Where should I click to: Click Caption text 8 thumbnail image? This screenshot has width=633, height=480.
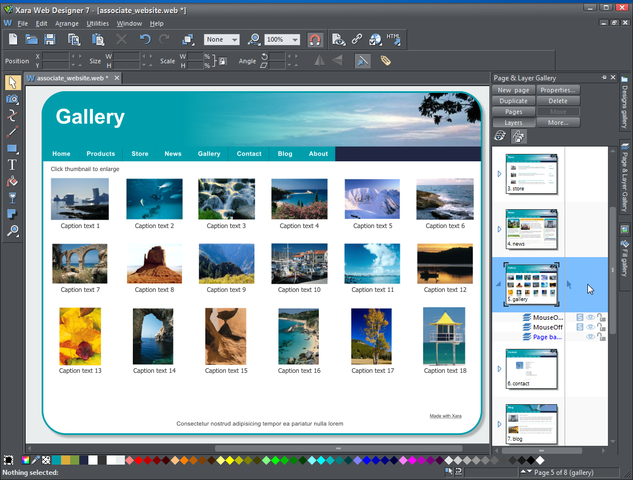[x=154, y=264]
